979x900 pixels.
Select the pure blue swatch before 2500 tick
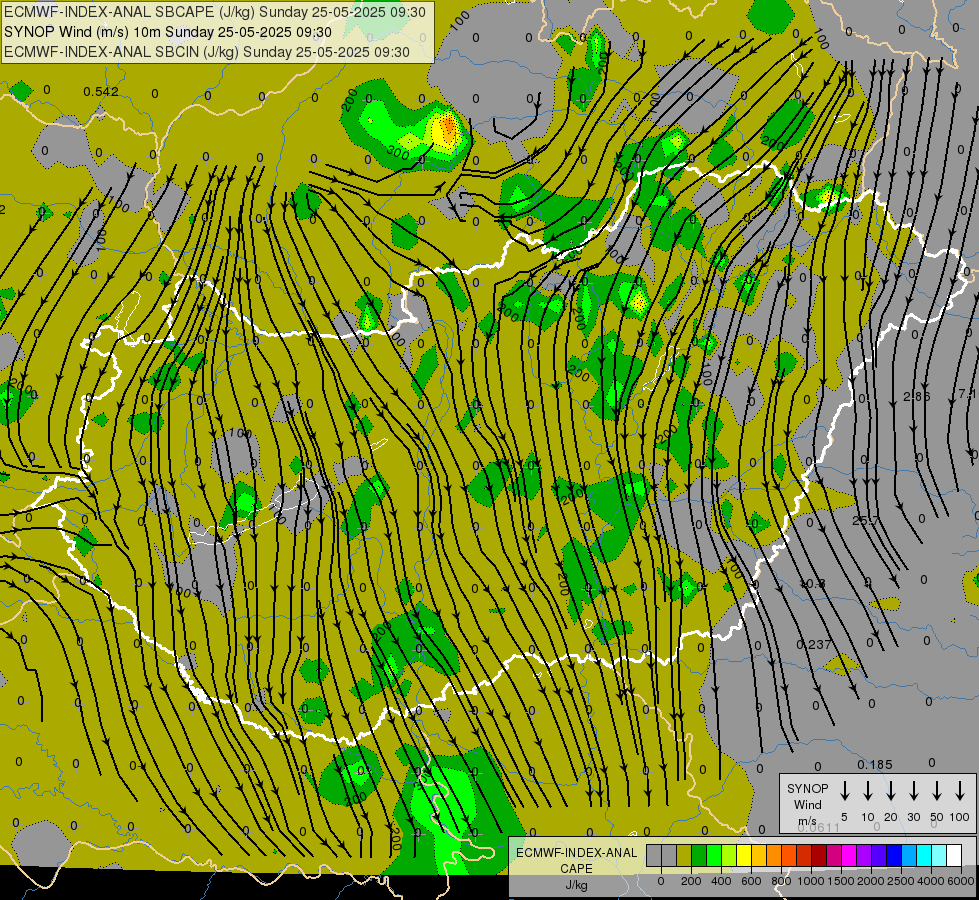pos(893,856)
